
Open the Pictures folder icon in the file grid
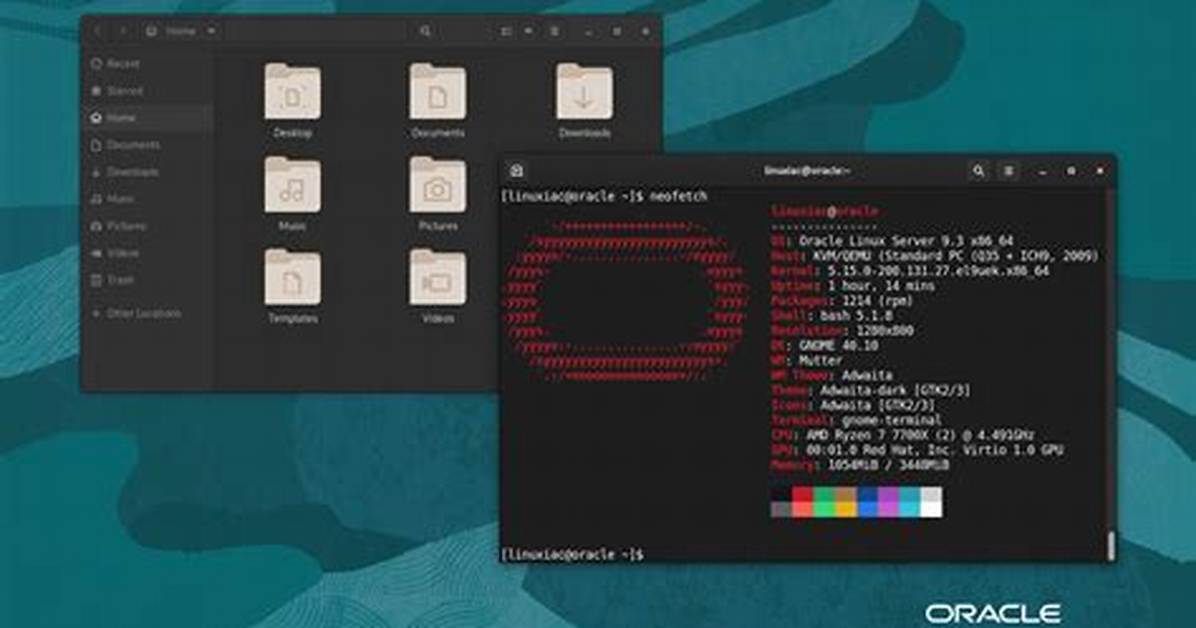coord(437,185)
